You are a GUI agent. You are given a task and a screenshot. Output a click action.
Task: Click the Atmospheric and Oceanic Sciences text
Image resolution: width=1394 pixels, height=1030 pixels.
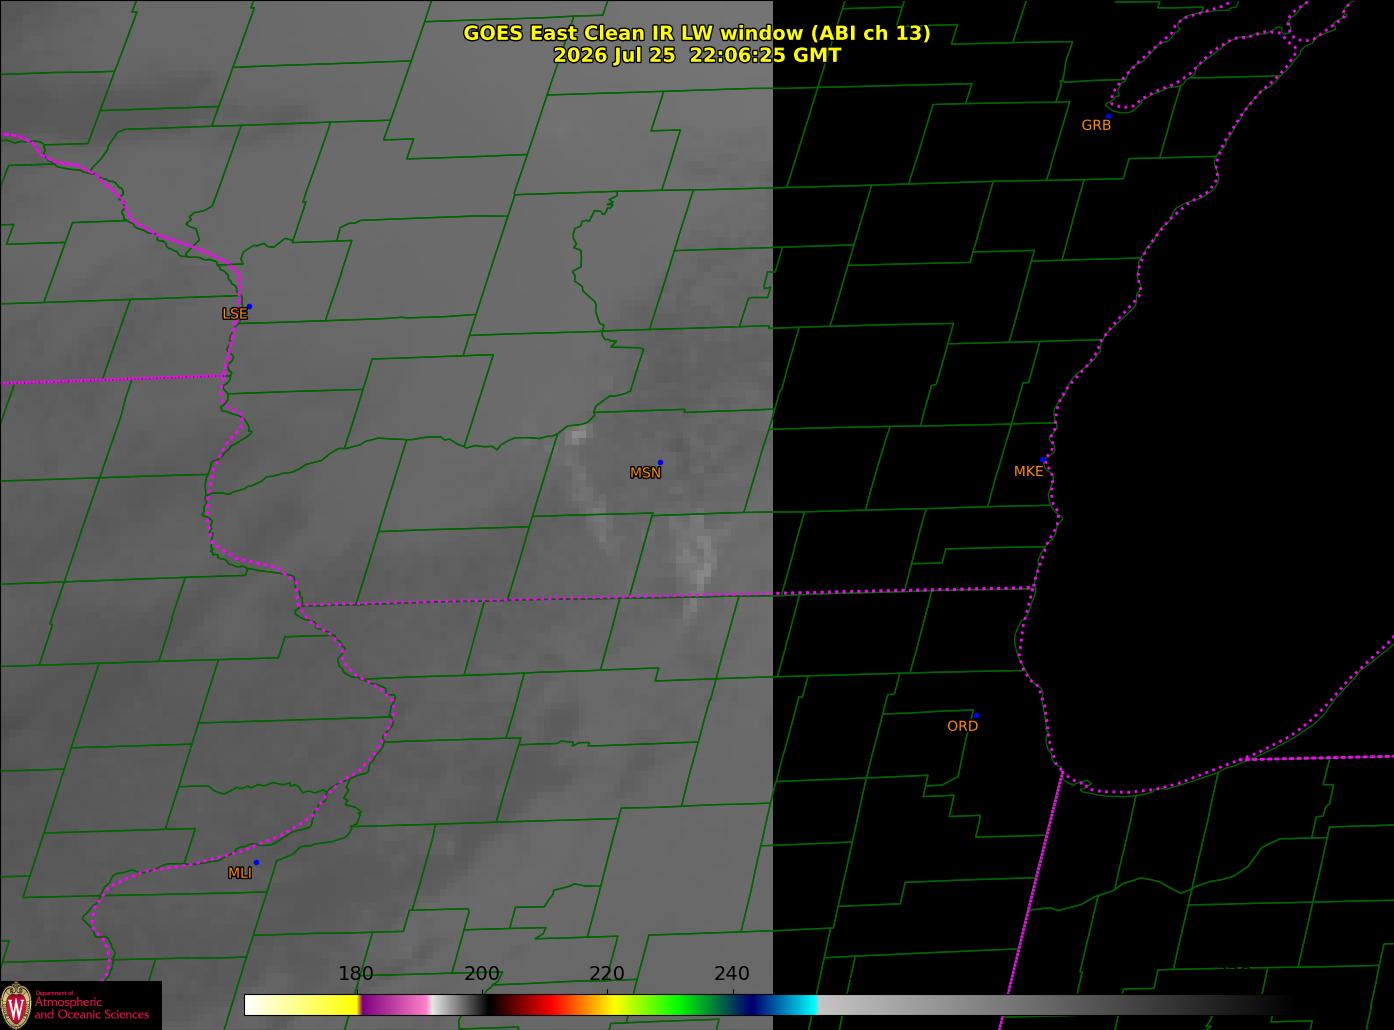click(91, 1008)
